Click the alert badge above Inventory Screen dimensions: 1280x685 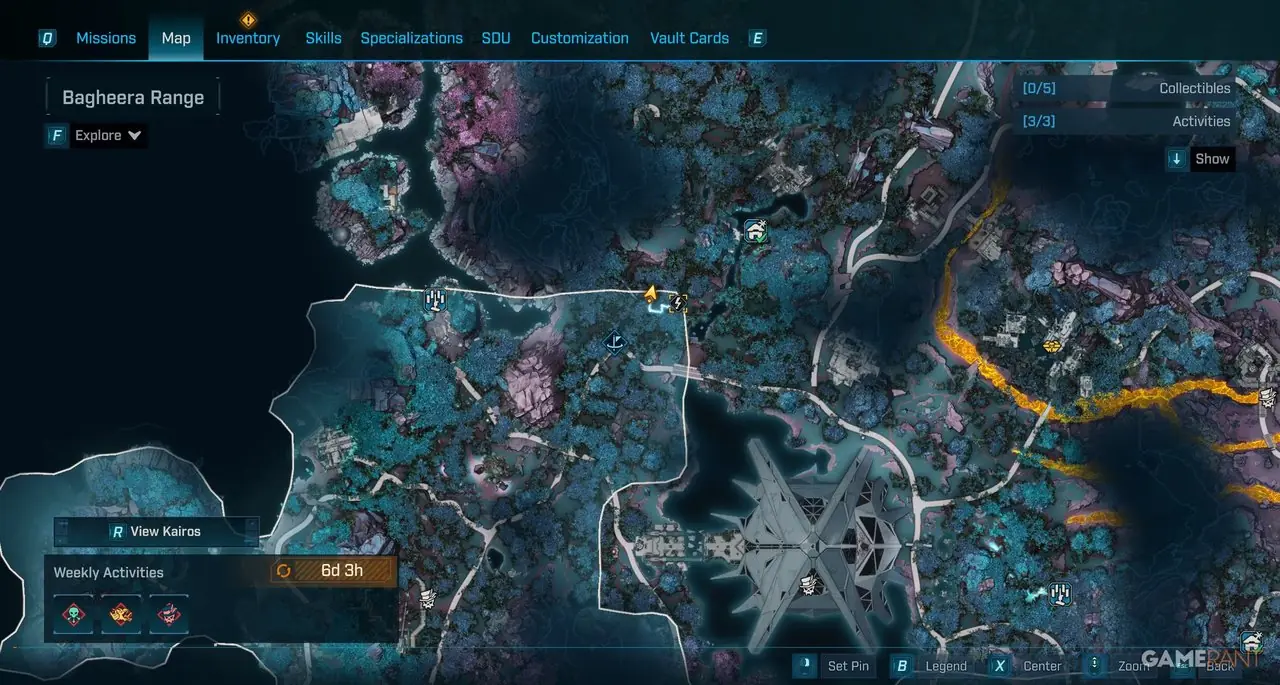click(x=248, y=20)
